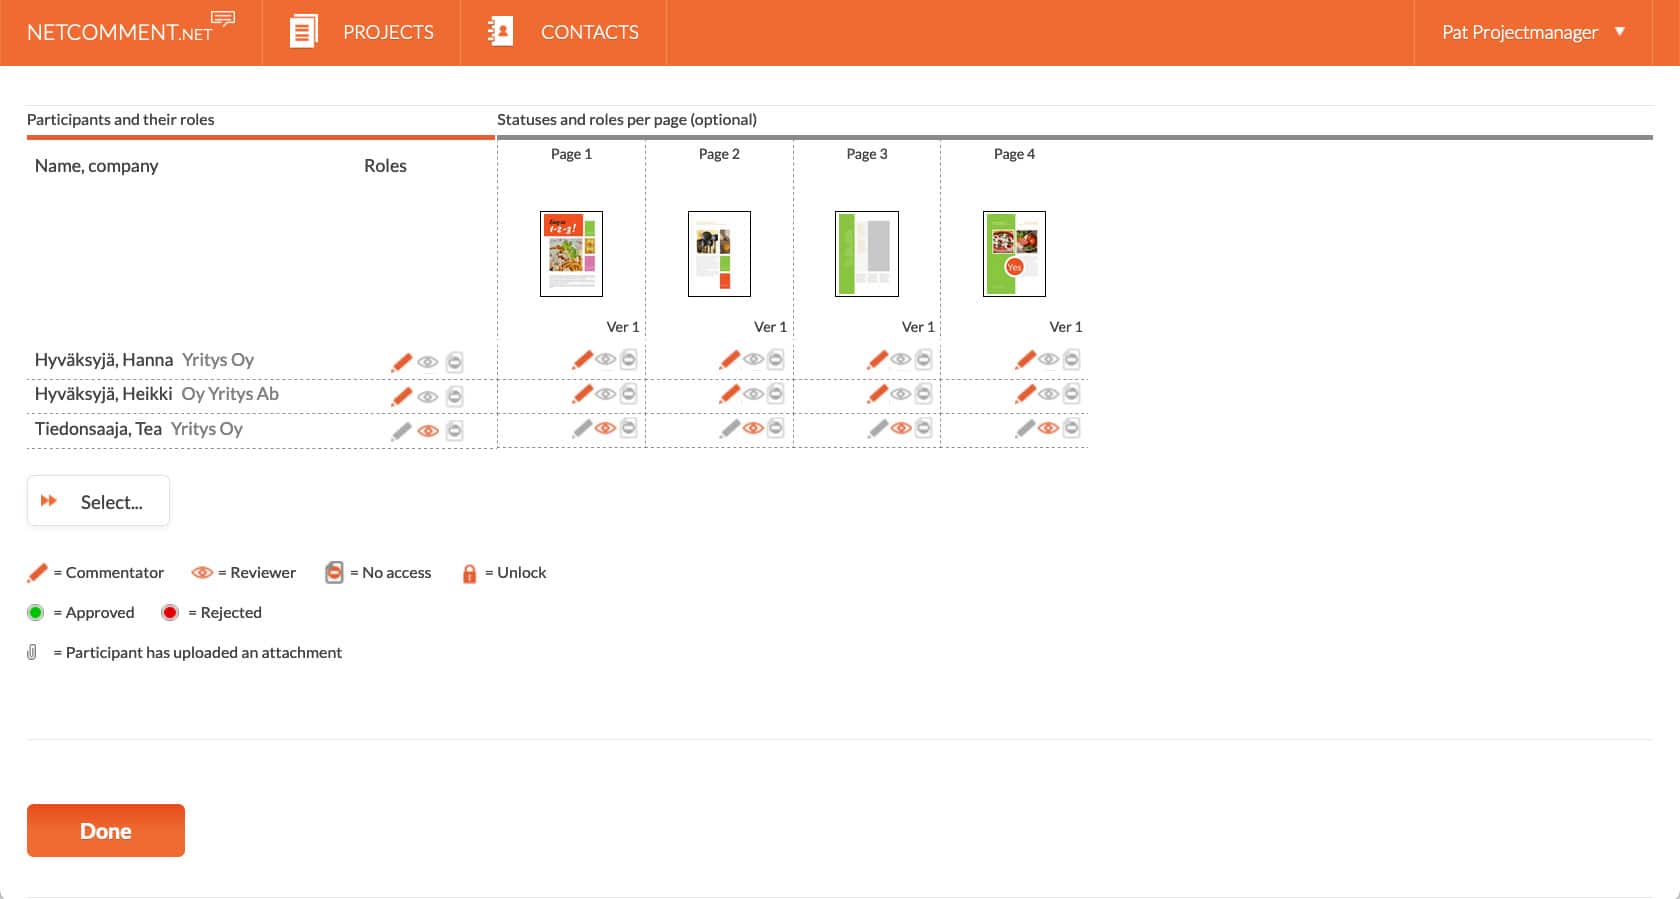Toggle Reviewer eye for Hanna in Roles column
This screenshot has height=899, width=1680.
[428, 362]
